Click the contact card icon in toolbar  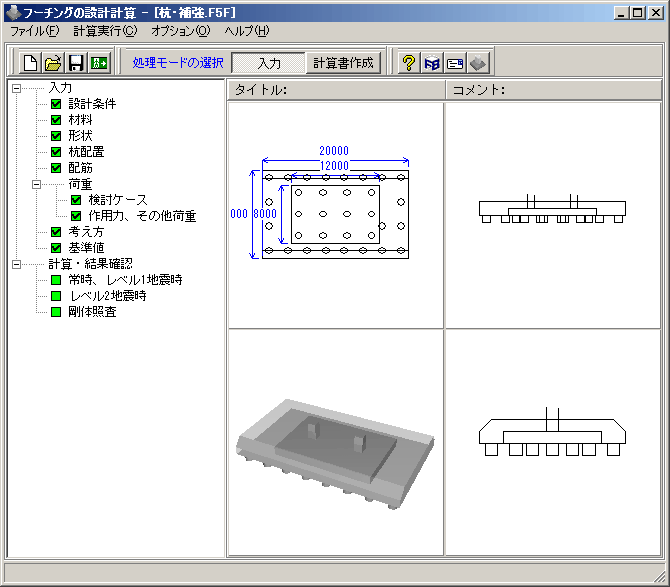click(x=455, y=63)
